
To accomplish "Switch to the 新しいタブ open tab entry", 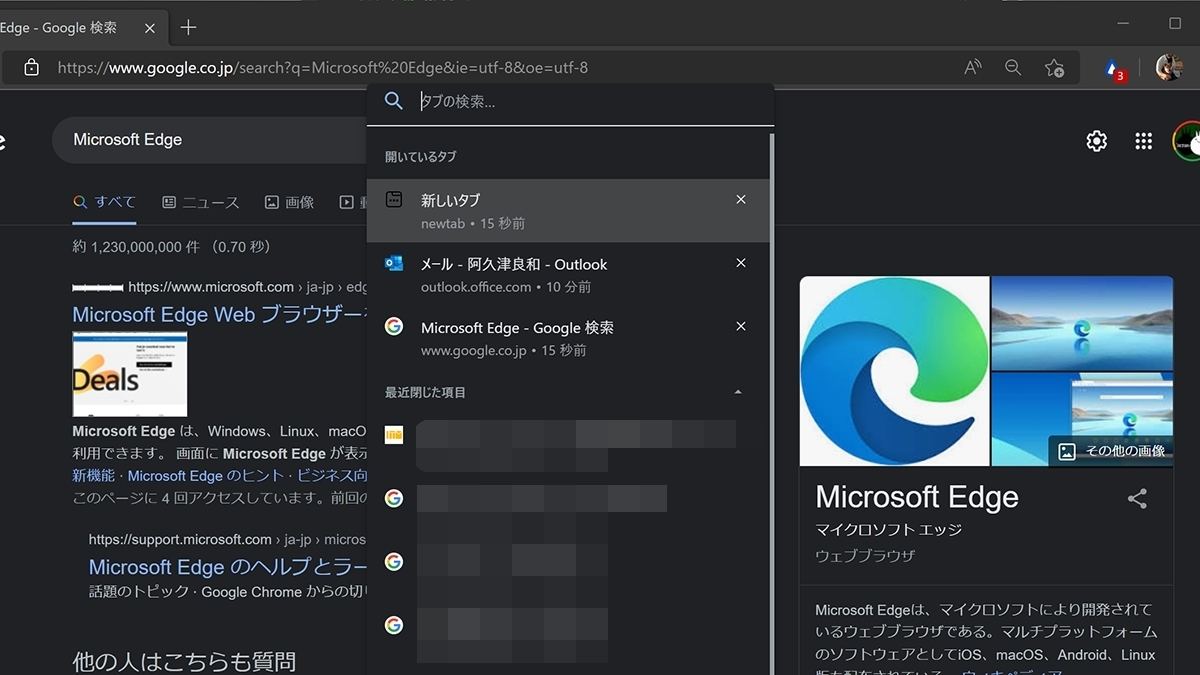I will tap(568, 211).
